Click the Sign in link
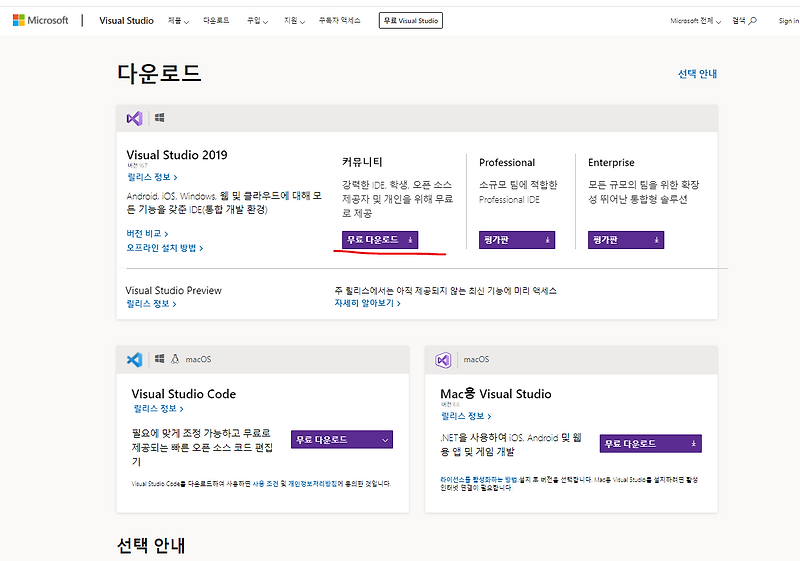 pyautogui.click(x=789, y=21)
